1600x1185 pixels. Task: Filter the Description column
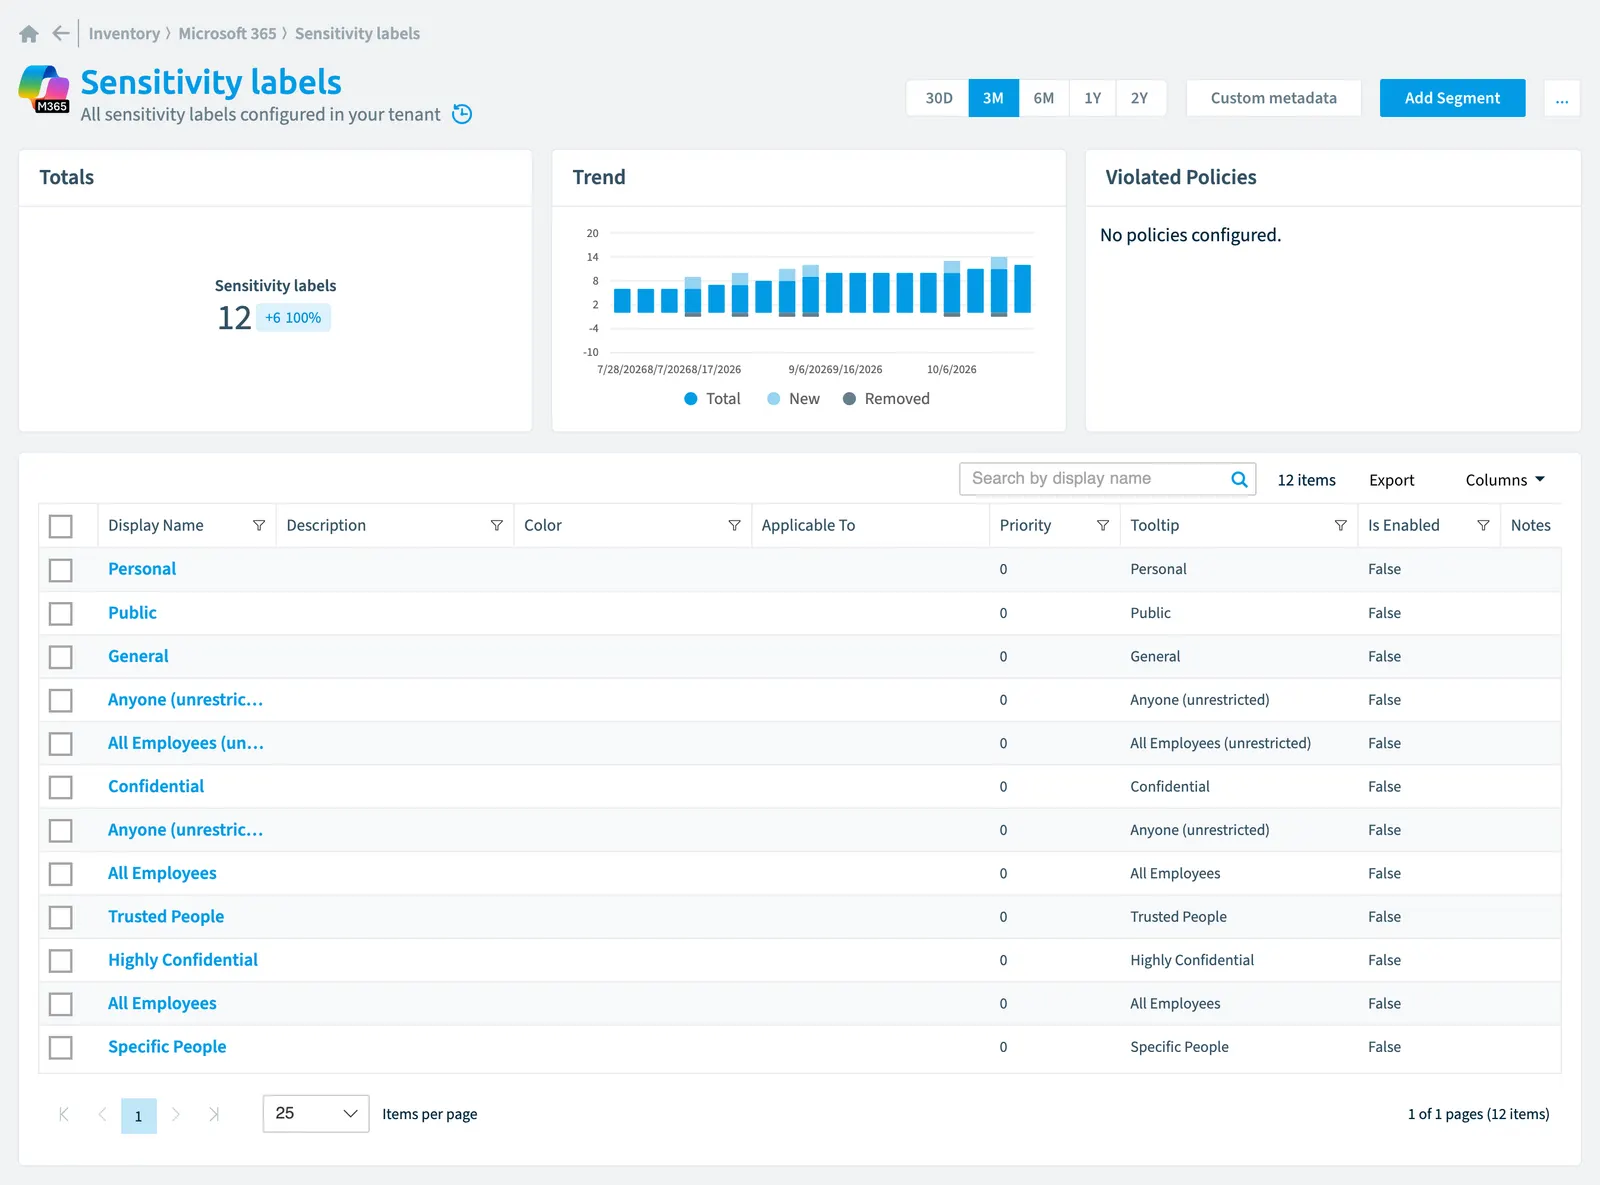pyautogui.click(x=497, y=525)
